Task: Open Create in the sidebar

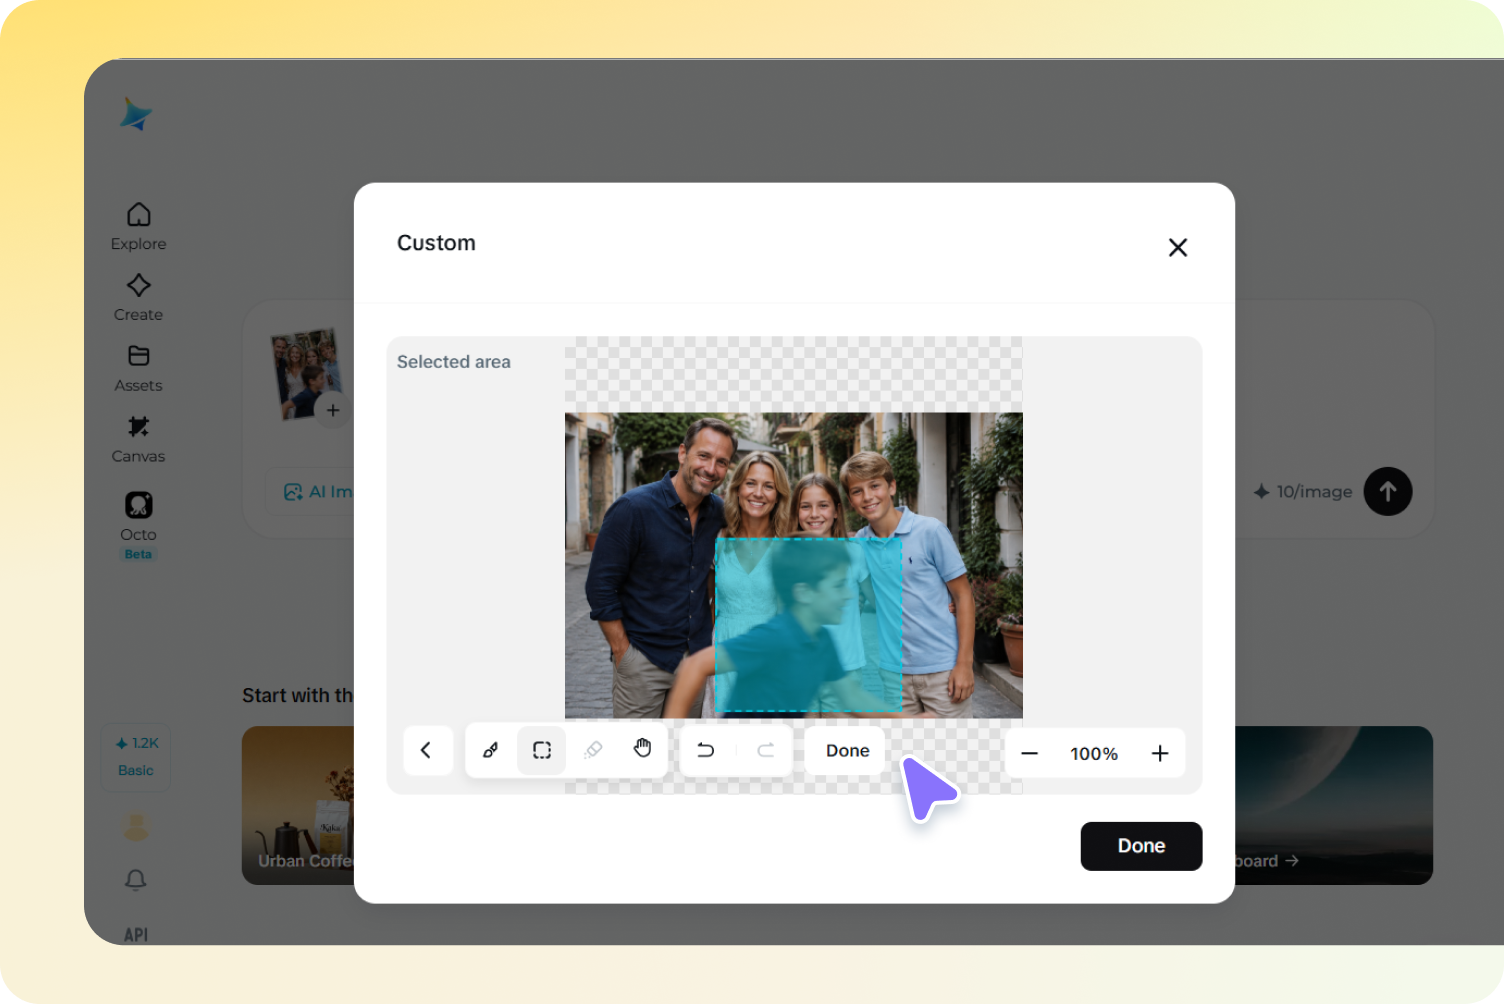Action: coord(139,298)
